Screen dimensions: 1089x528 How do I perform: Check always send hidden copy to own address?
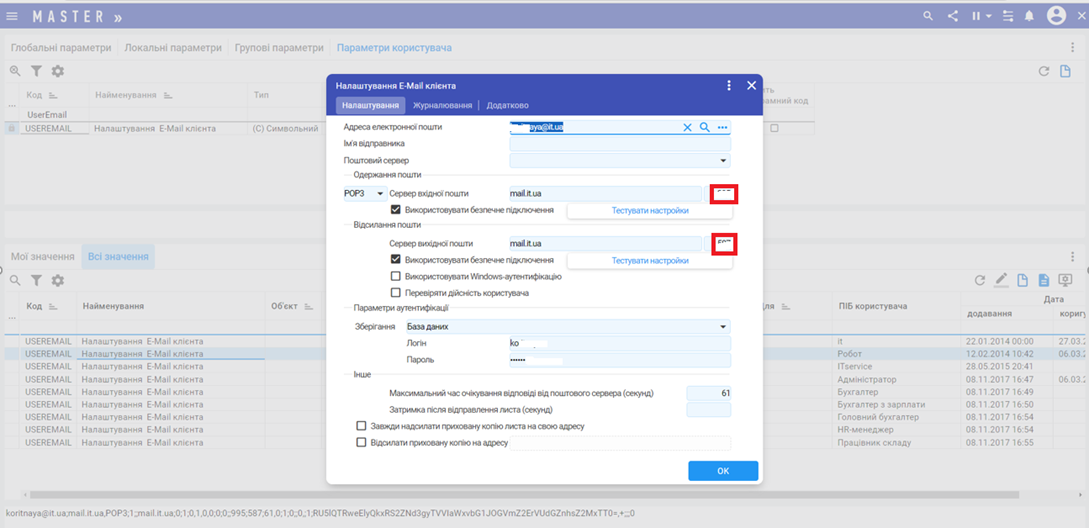362,426
